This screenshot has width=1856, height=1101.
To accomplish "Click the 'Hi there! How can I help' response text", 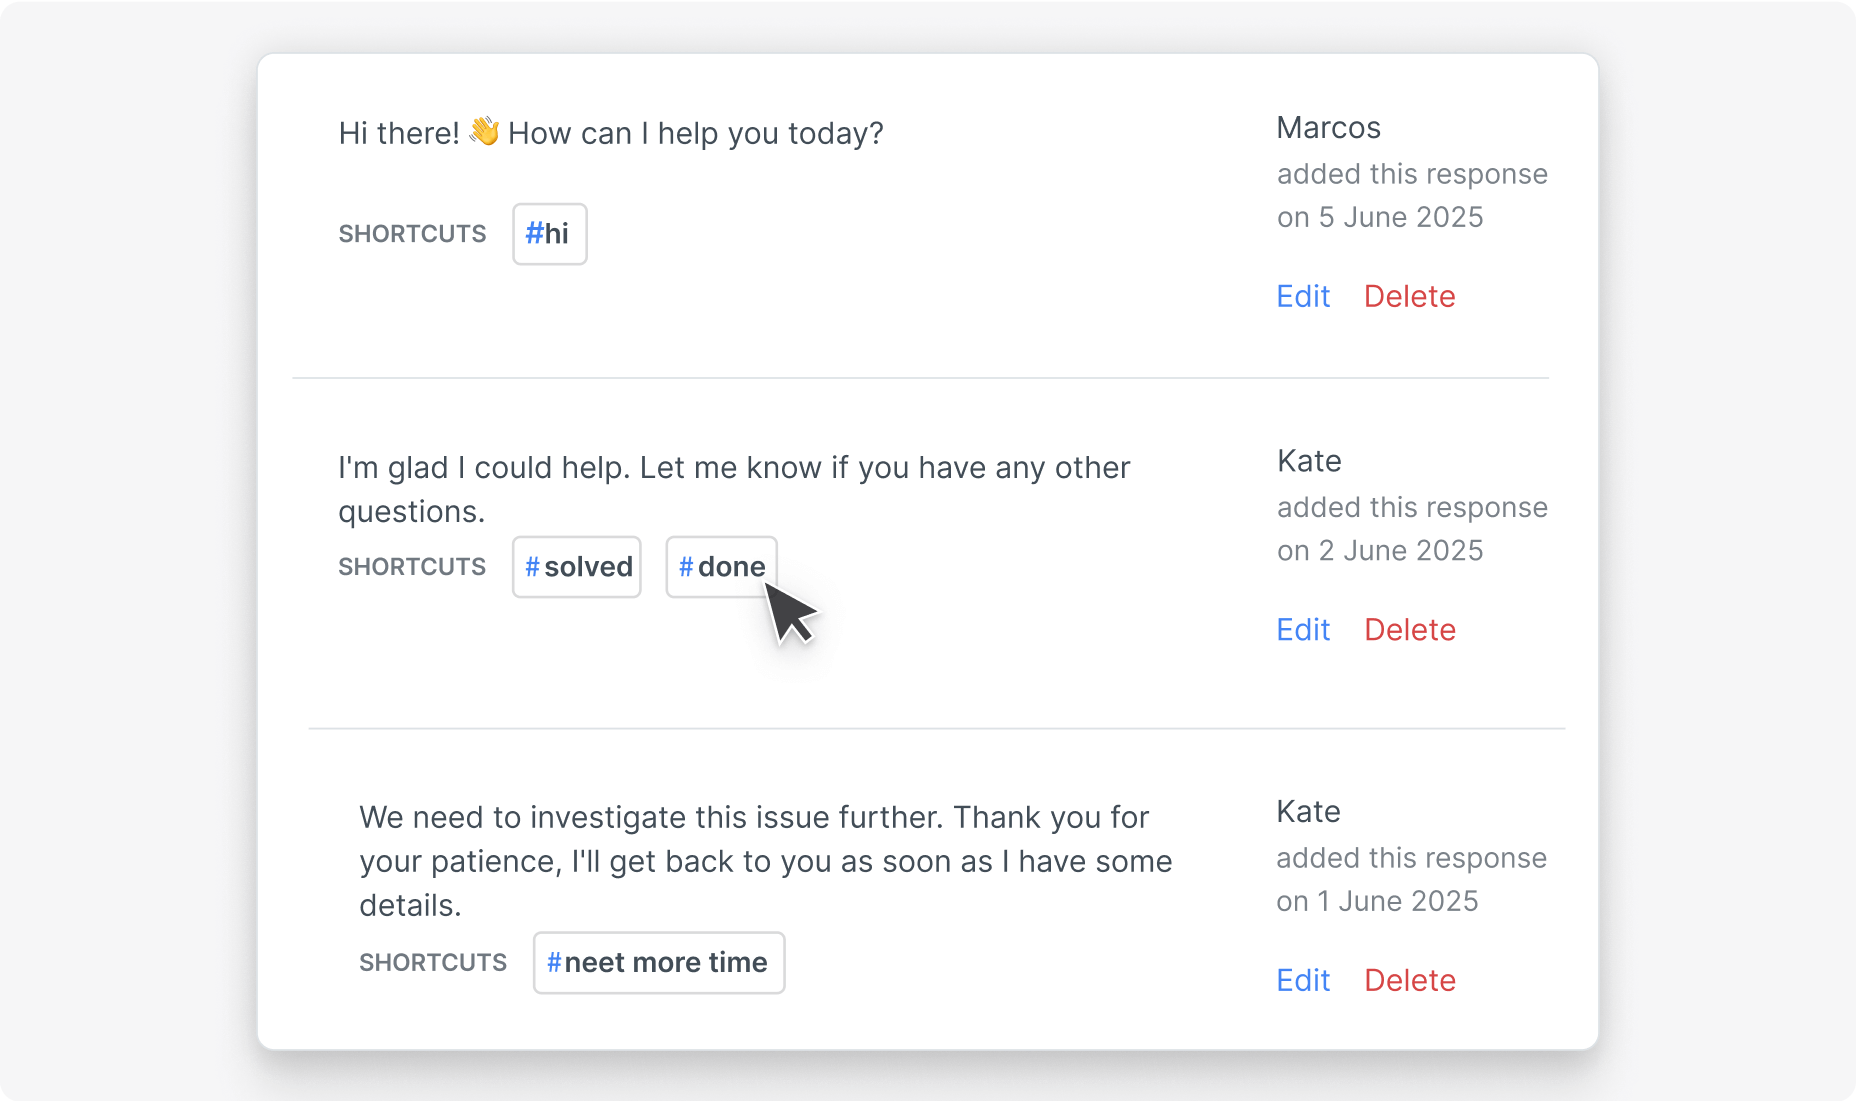I will pyautogui.click(x=611, y=132).
